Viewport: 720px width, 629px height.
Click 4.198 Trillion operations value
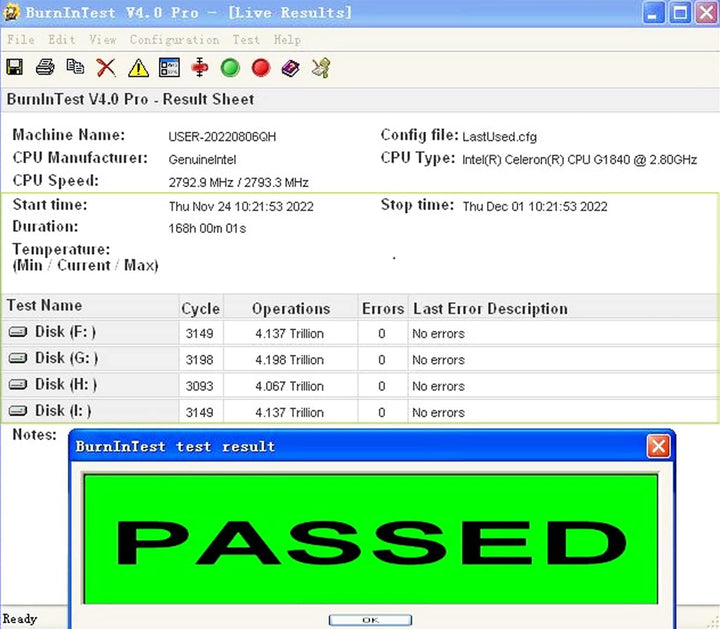(290, 360)
